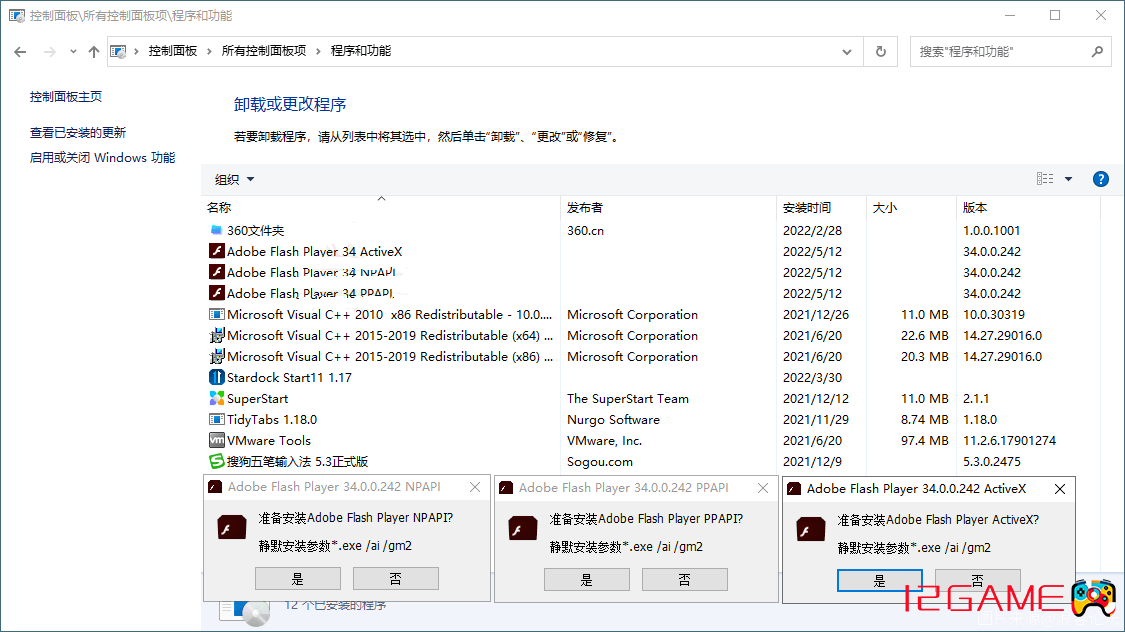Image resolution: width=1125 pixels, height=632 pixels.
Task: Click the Sogou.com publisher cell
Action: pos(600,461)
